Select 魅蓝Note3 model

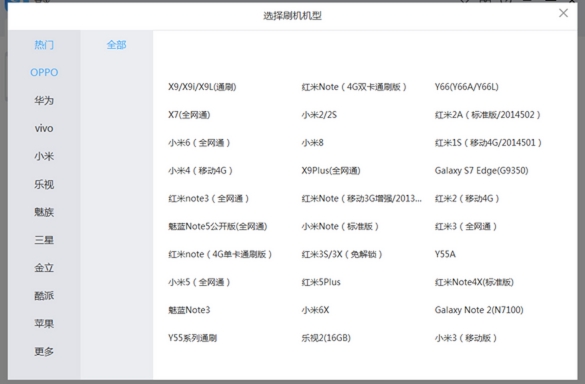point(189,310)
